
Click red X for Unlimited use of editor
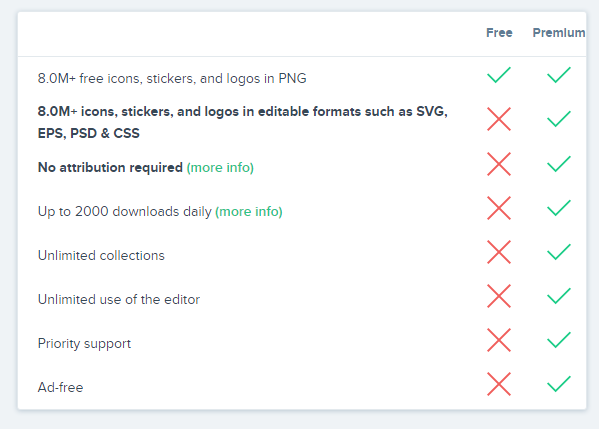click(499, 296)
